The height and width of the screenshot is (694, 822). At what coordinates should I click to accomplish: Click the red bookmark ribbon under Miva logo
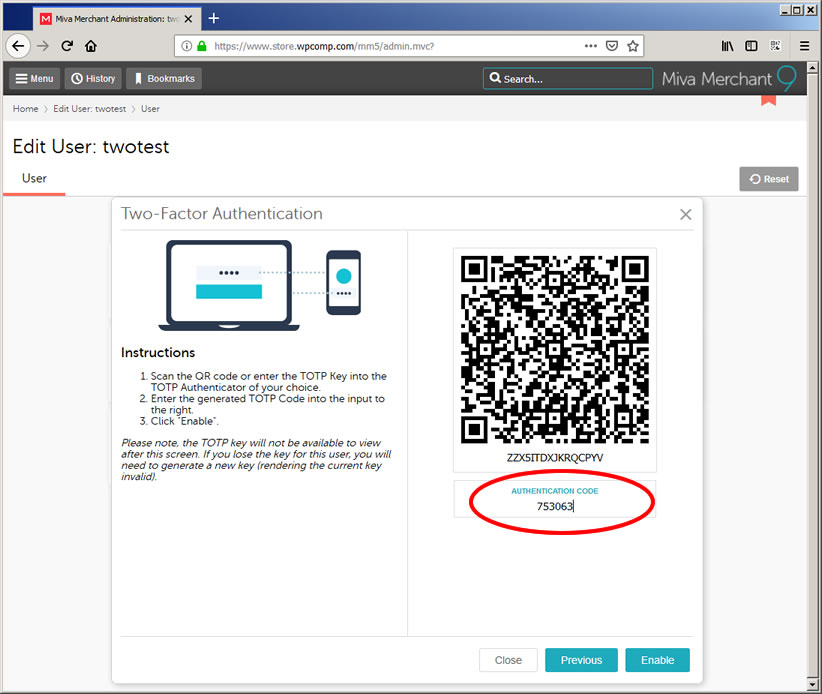pyautogui.click(x=768, y=99)
